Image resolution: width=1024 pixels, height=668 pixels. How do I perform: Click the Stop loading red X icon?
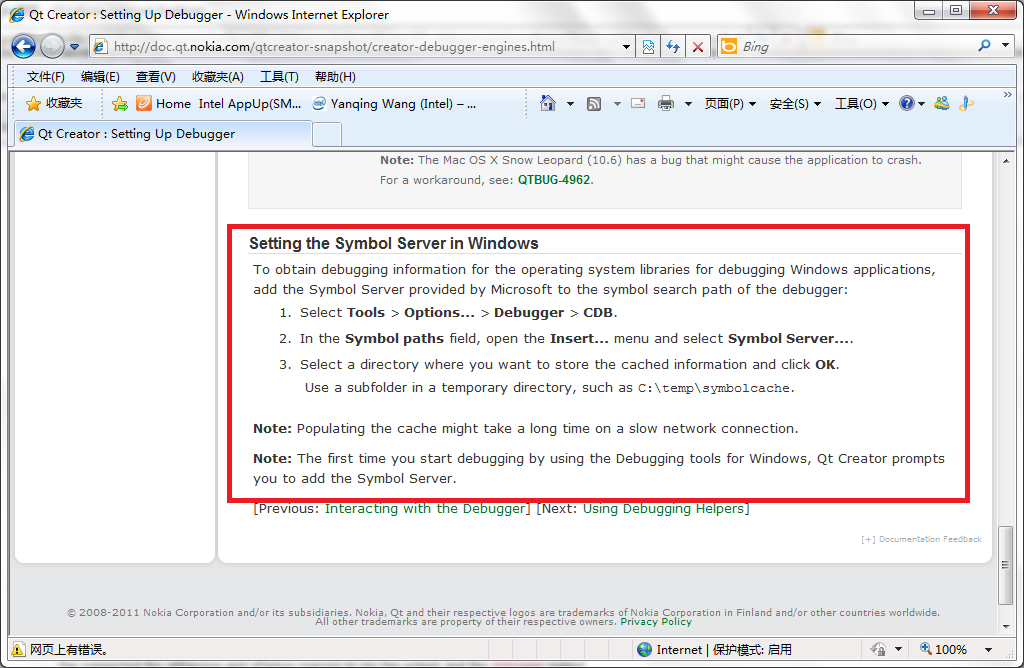(x=698, y=46)
